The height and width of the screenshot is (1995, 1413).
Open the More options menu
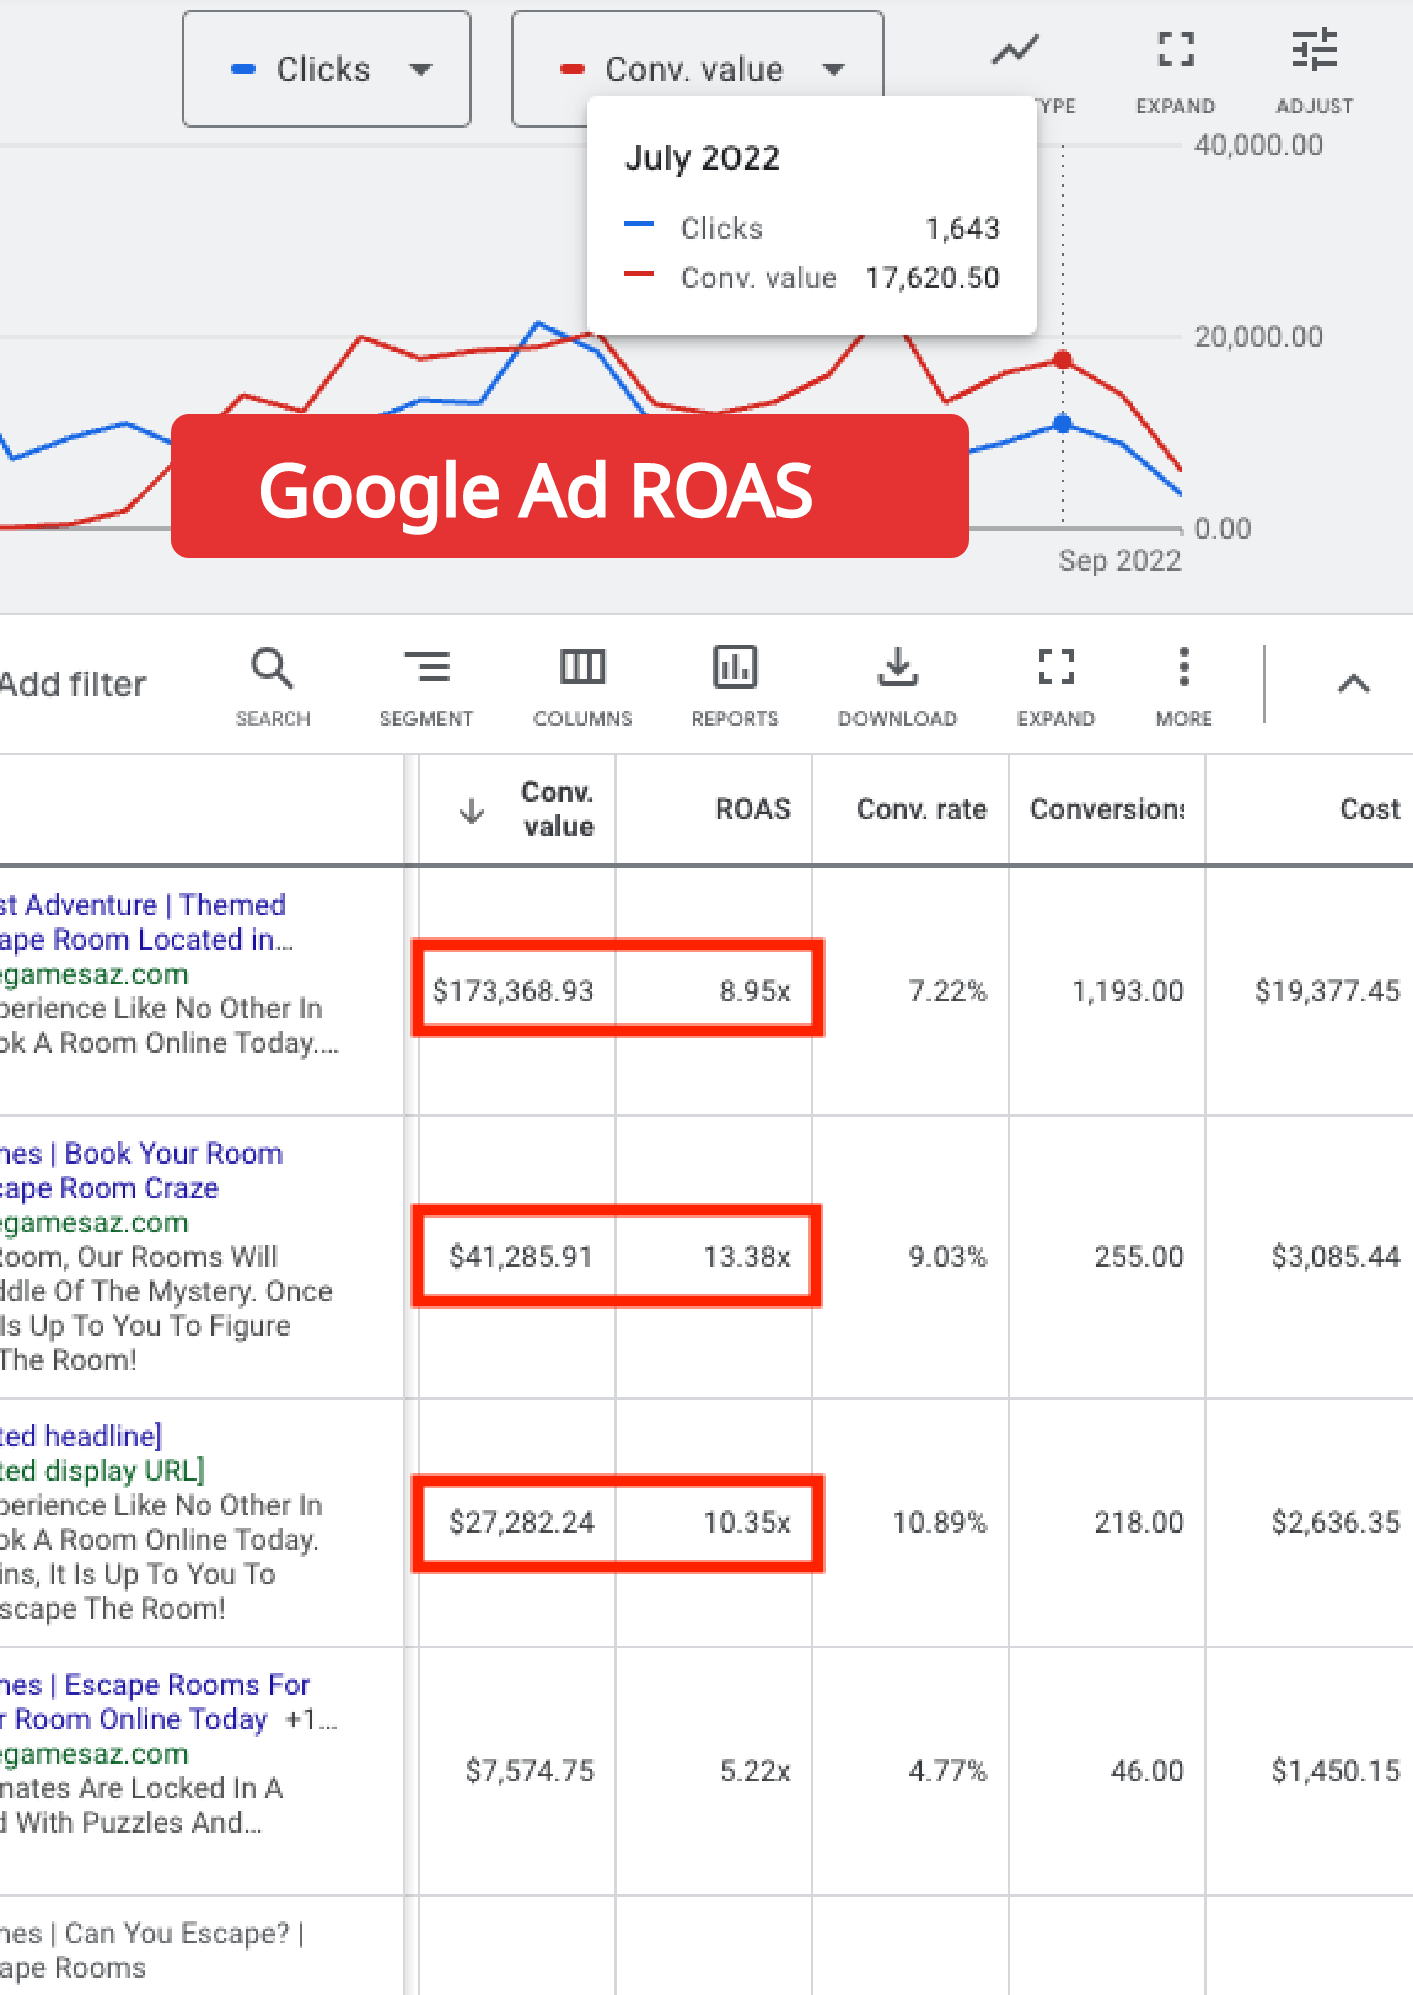[x=1184, y=687]
